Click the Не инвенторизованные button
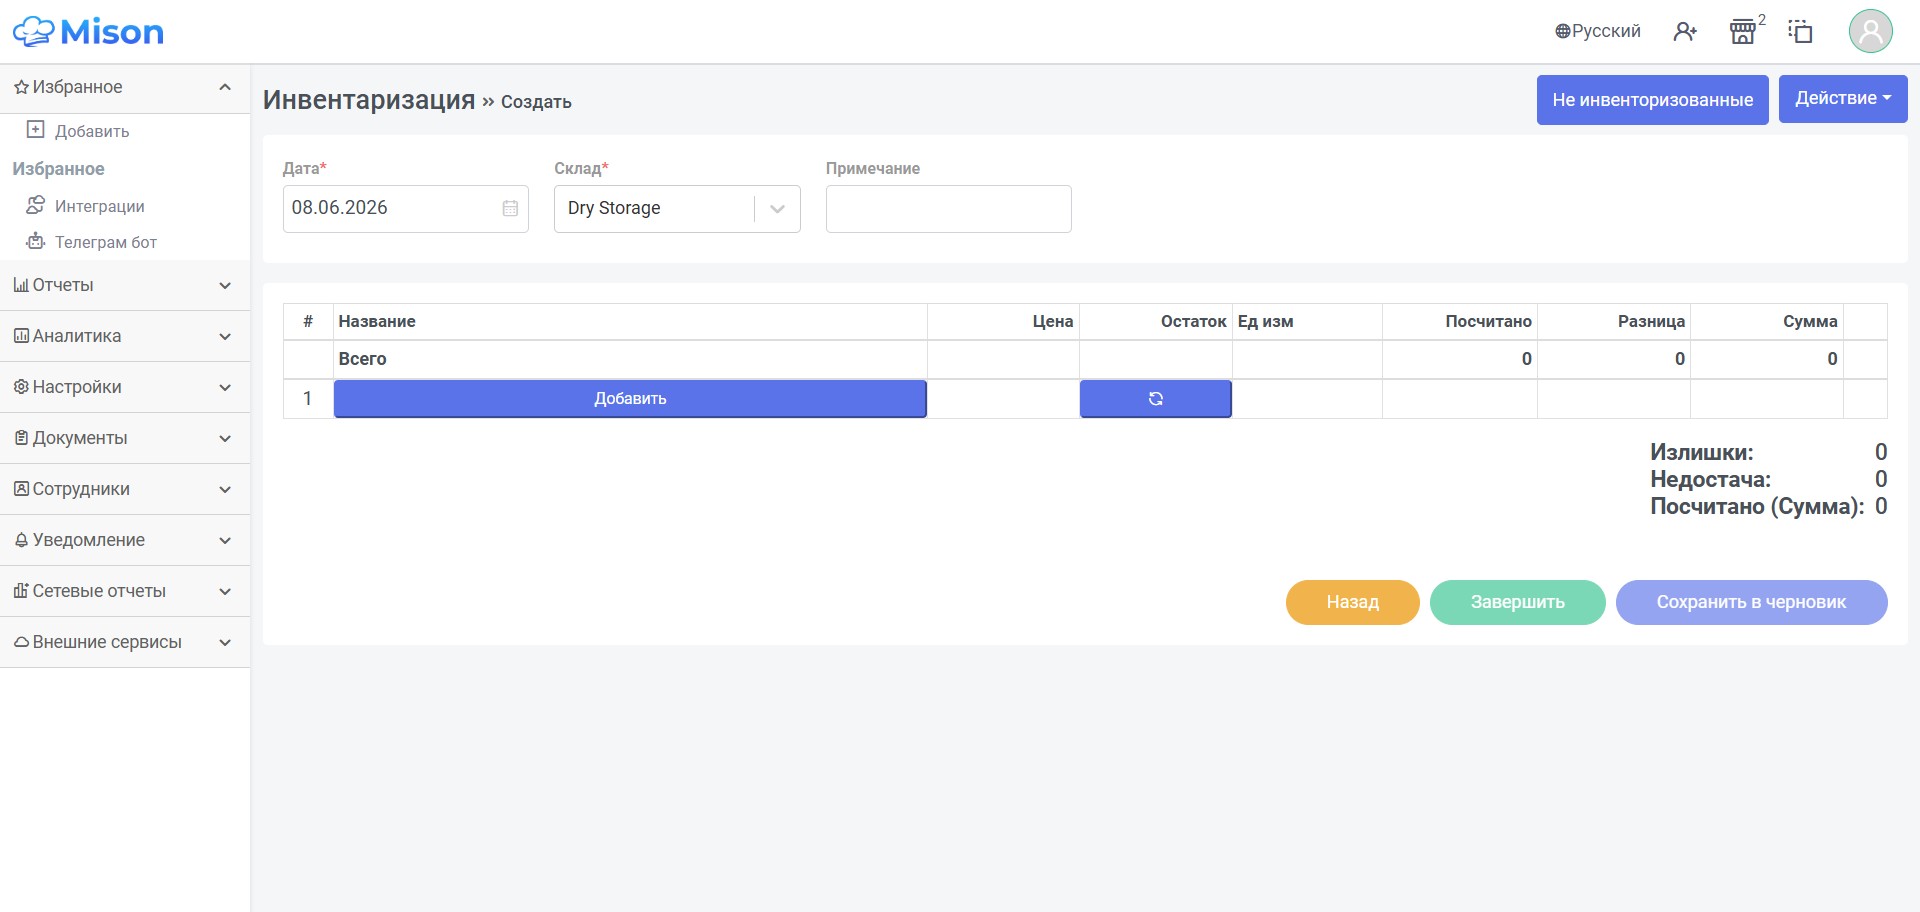Viewport: 1920px width, 912px height. [x=1652, y=100]
